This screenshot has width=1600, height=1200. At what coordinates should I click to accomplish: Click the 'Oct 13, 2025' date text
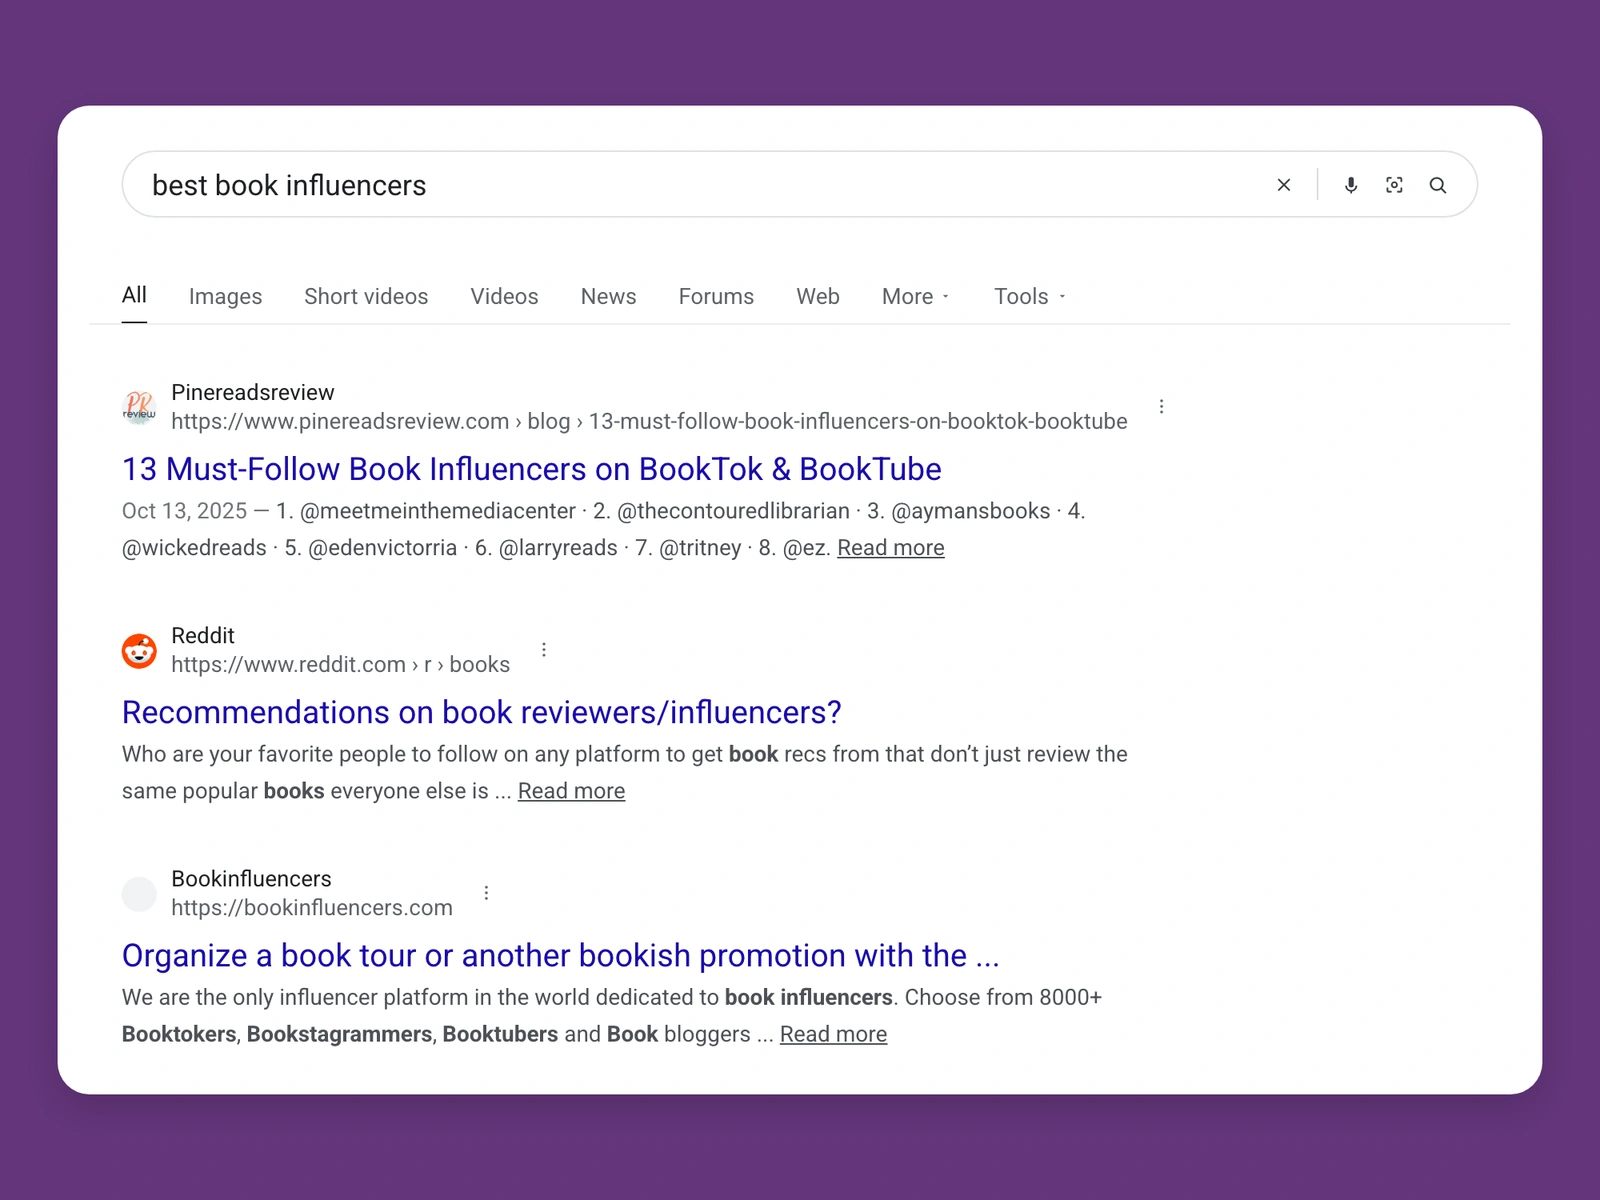pos(184,511)
